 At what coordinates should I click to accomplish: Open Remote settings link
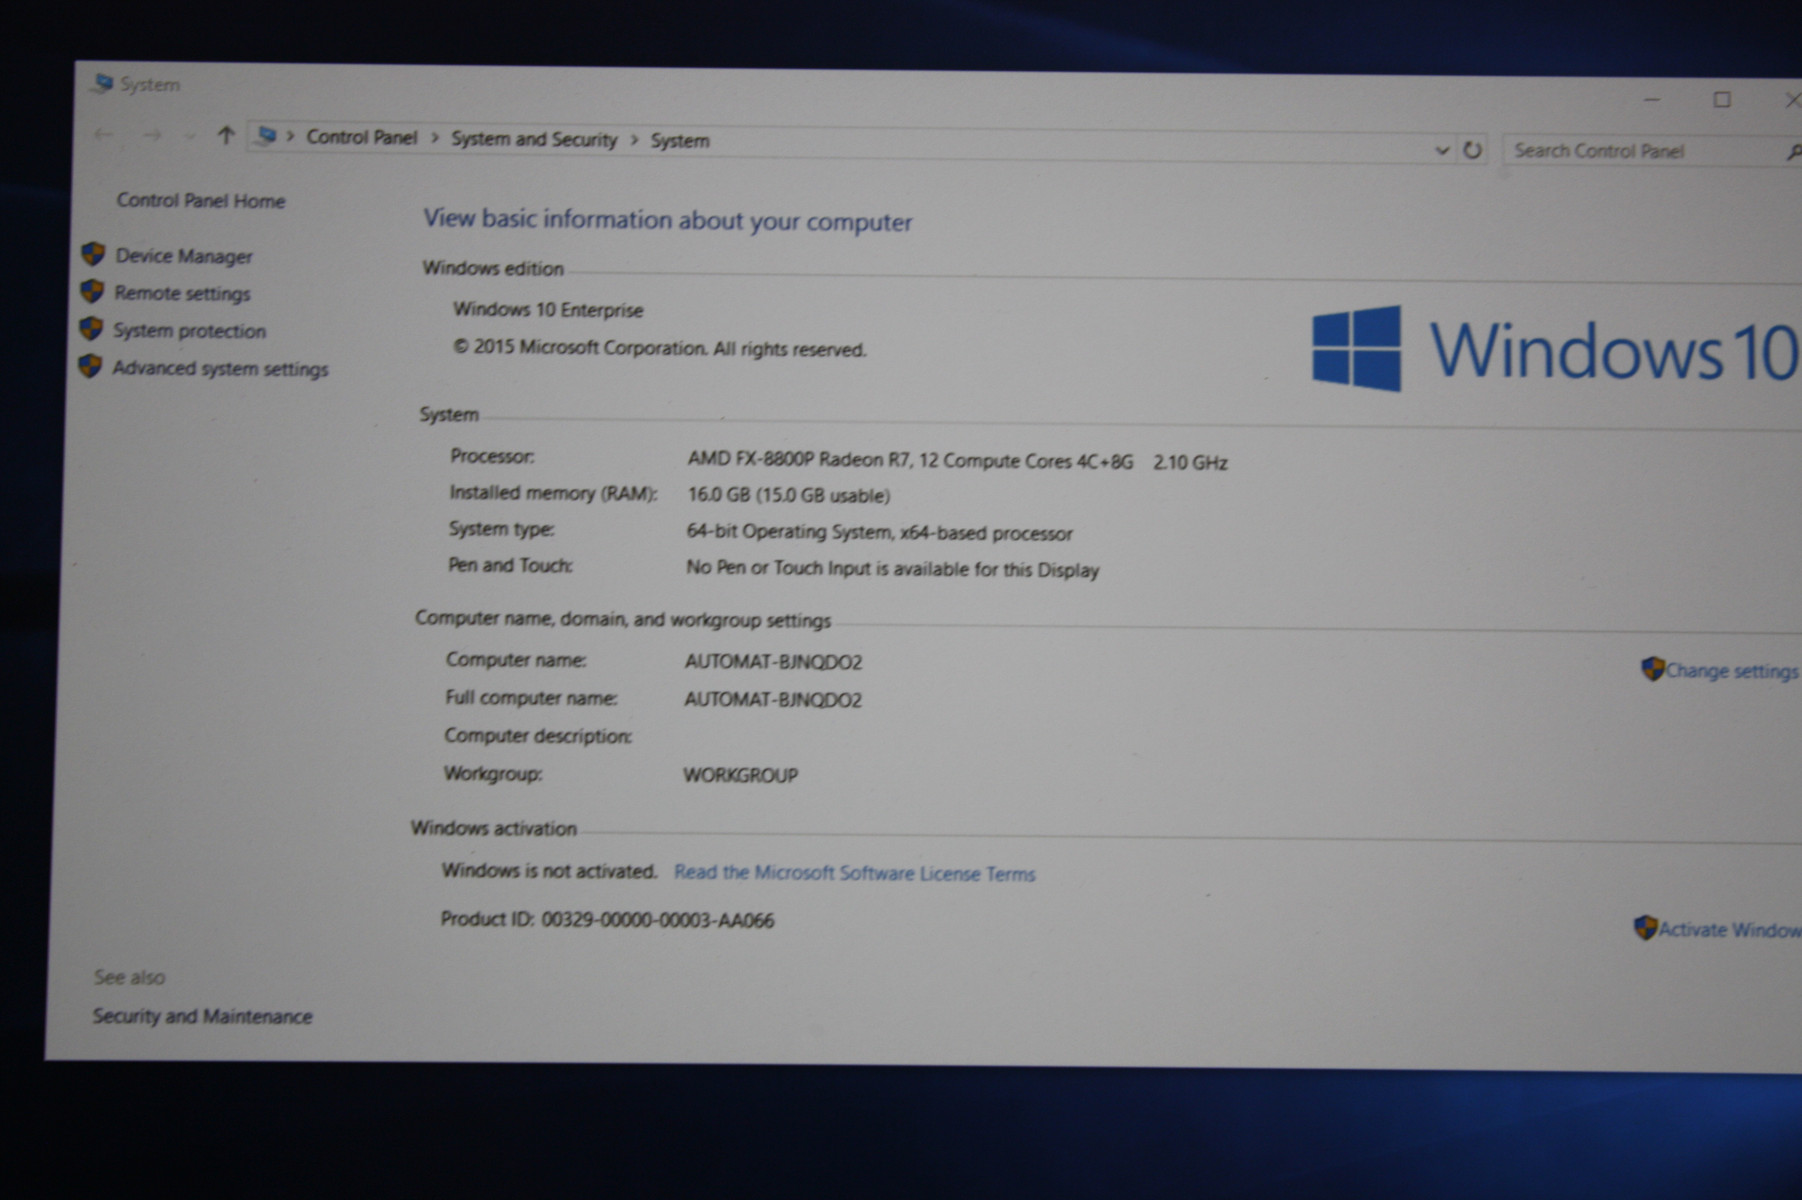tap(182, 293)
